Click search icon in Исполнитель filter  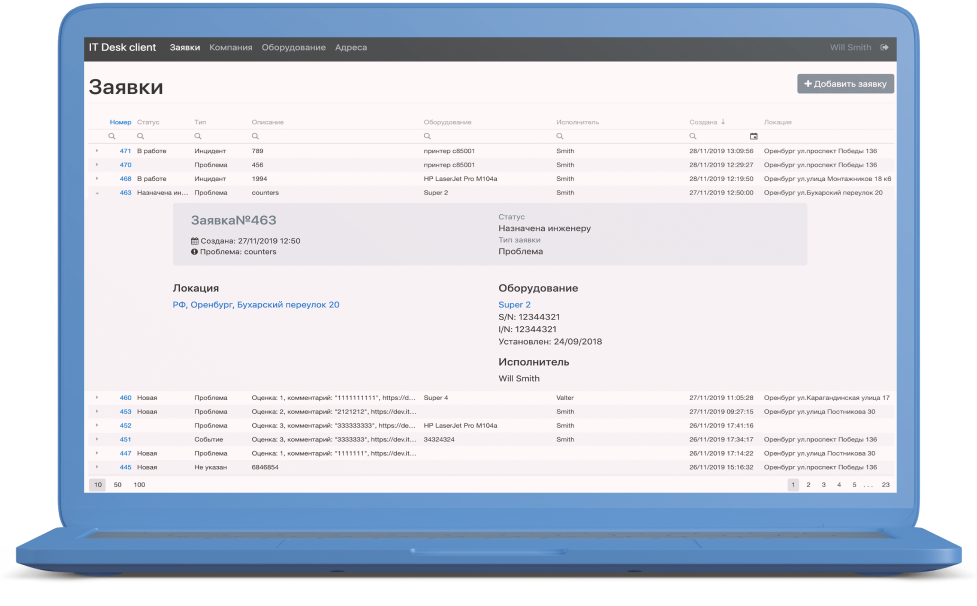[561, 136]
